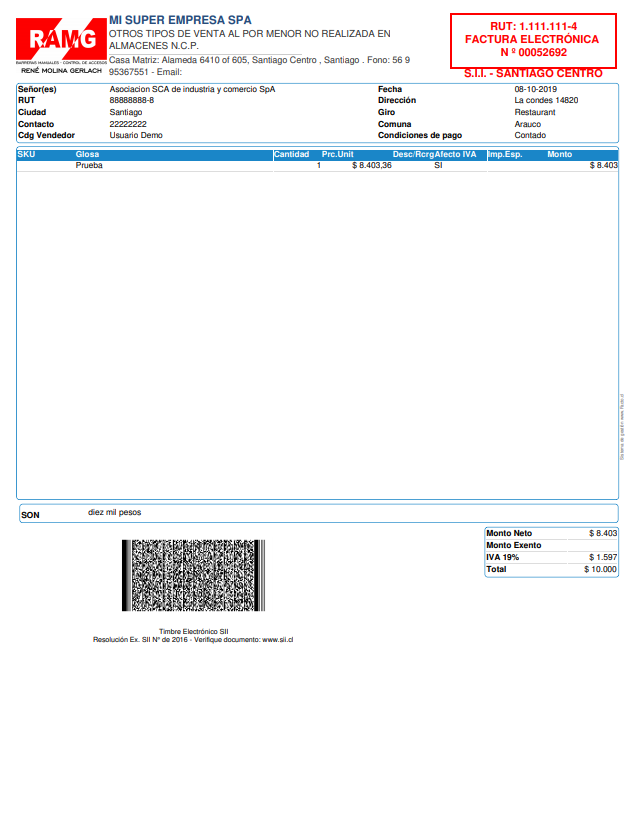Click address value 'La condes 14820'

(x=546, y=100)
